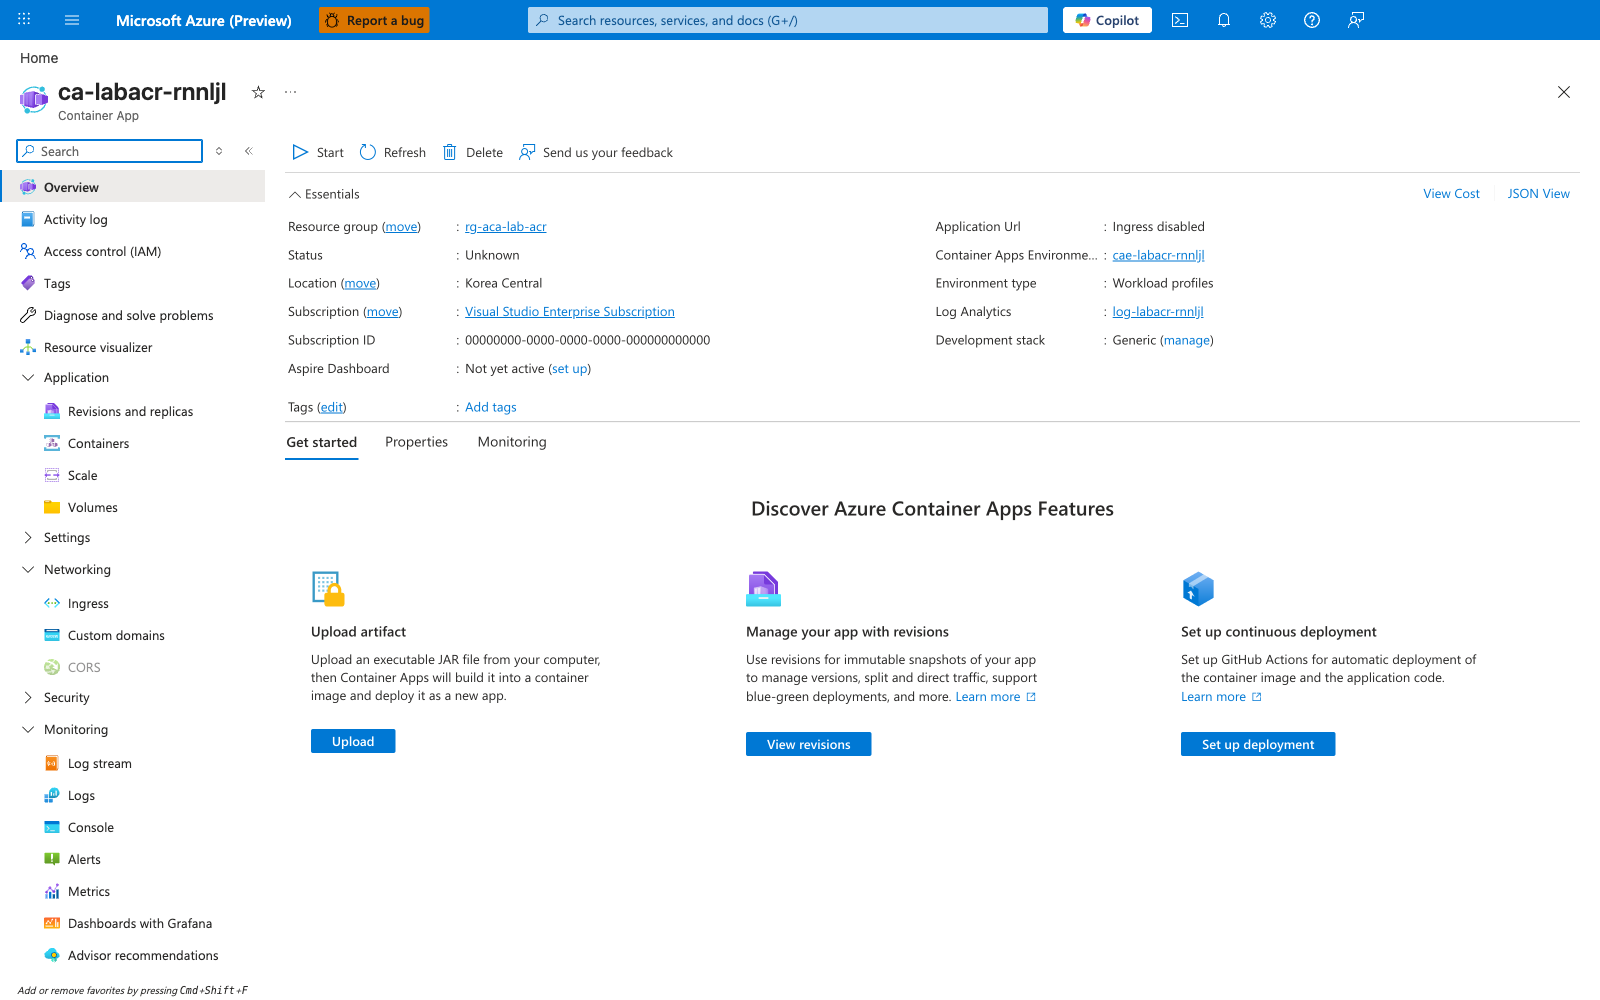Open the notifications bell
Image resolution: width=1600 pixels, height=1000 pixels.
[1224, 20]
